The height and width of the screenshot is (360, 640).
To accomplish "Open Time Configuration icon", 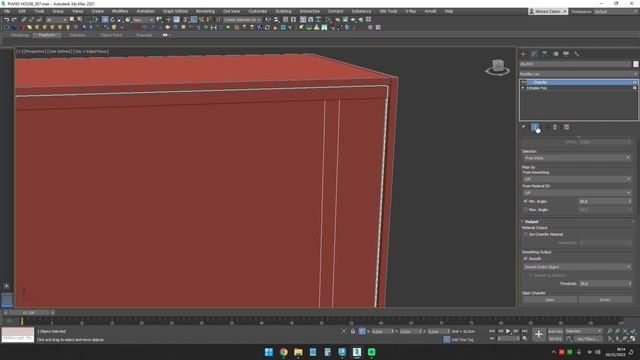I will pyautogui.click(x=525, y=339).
